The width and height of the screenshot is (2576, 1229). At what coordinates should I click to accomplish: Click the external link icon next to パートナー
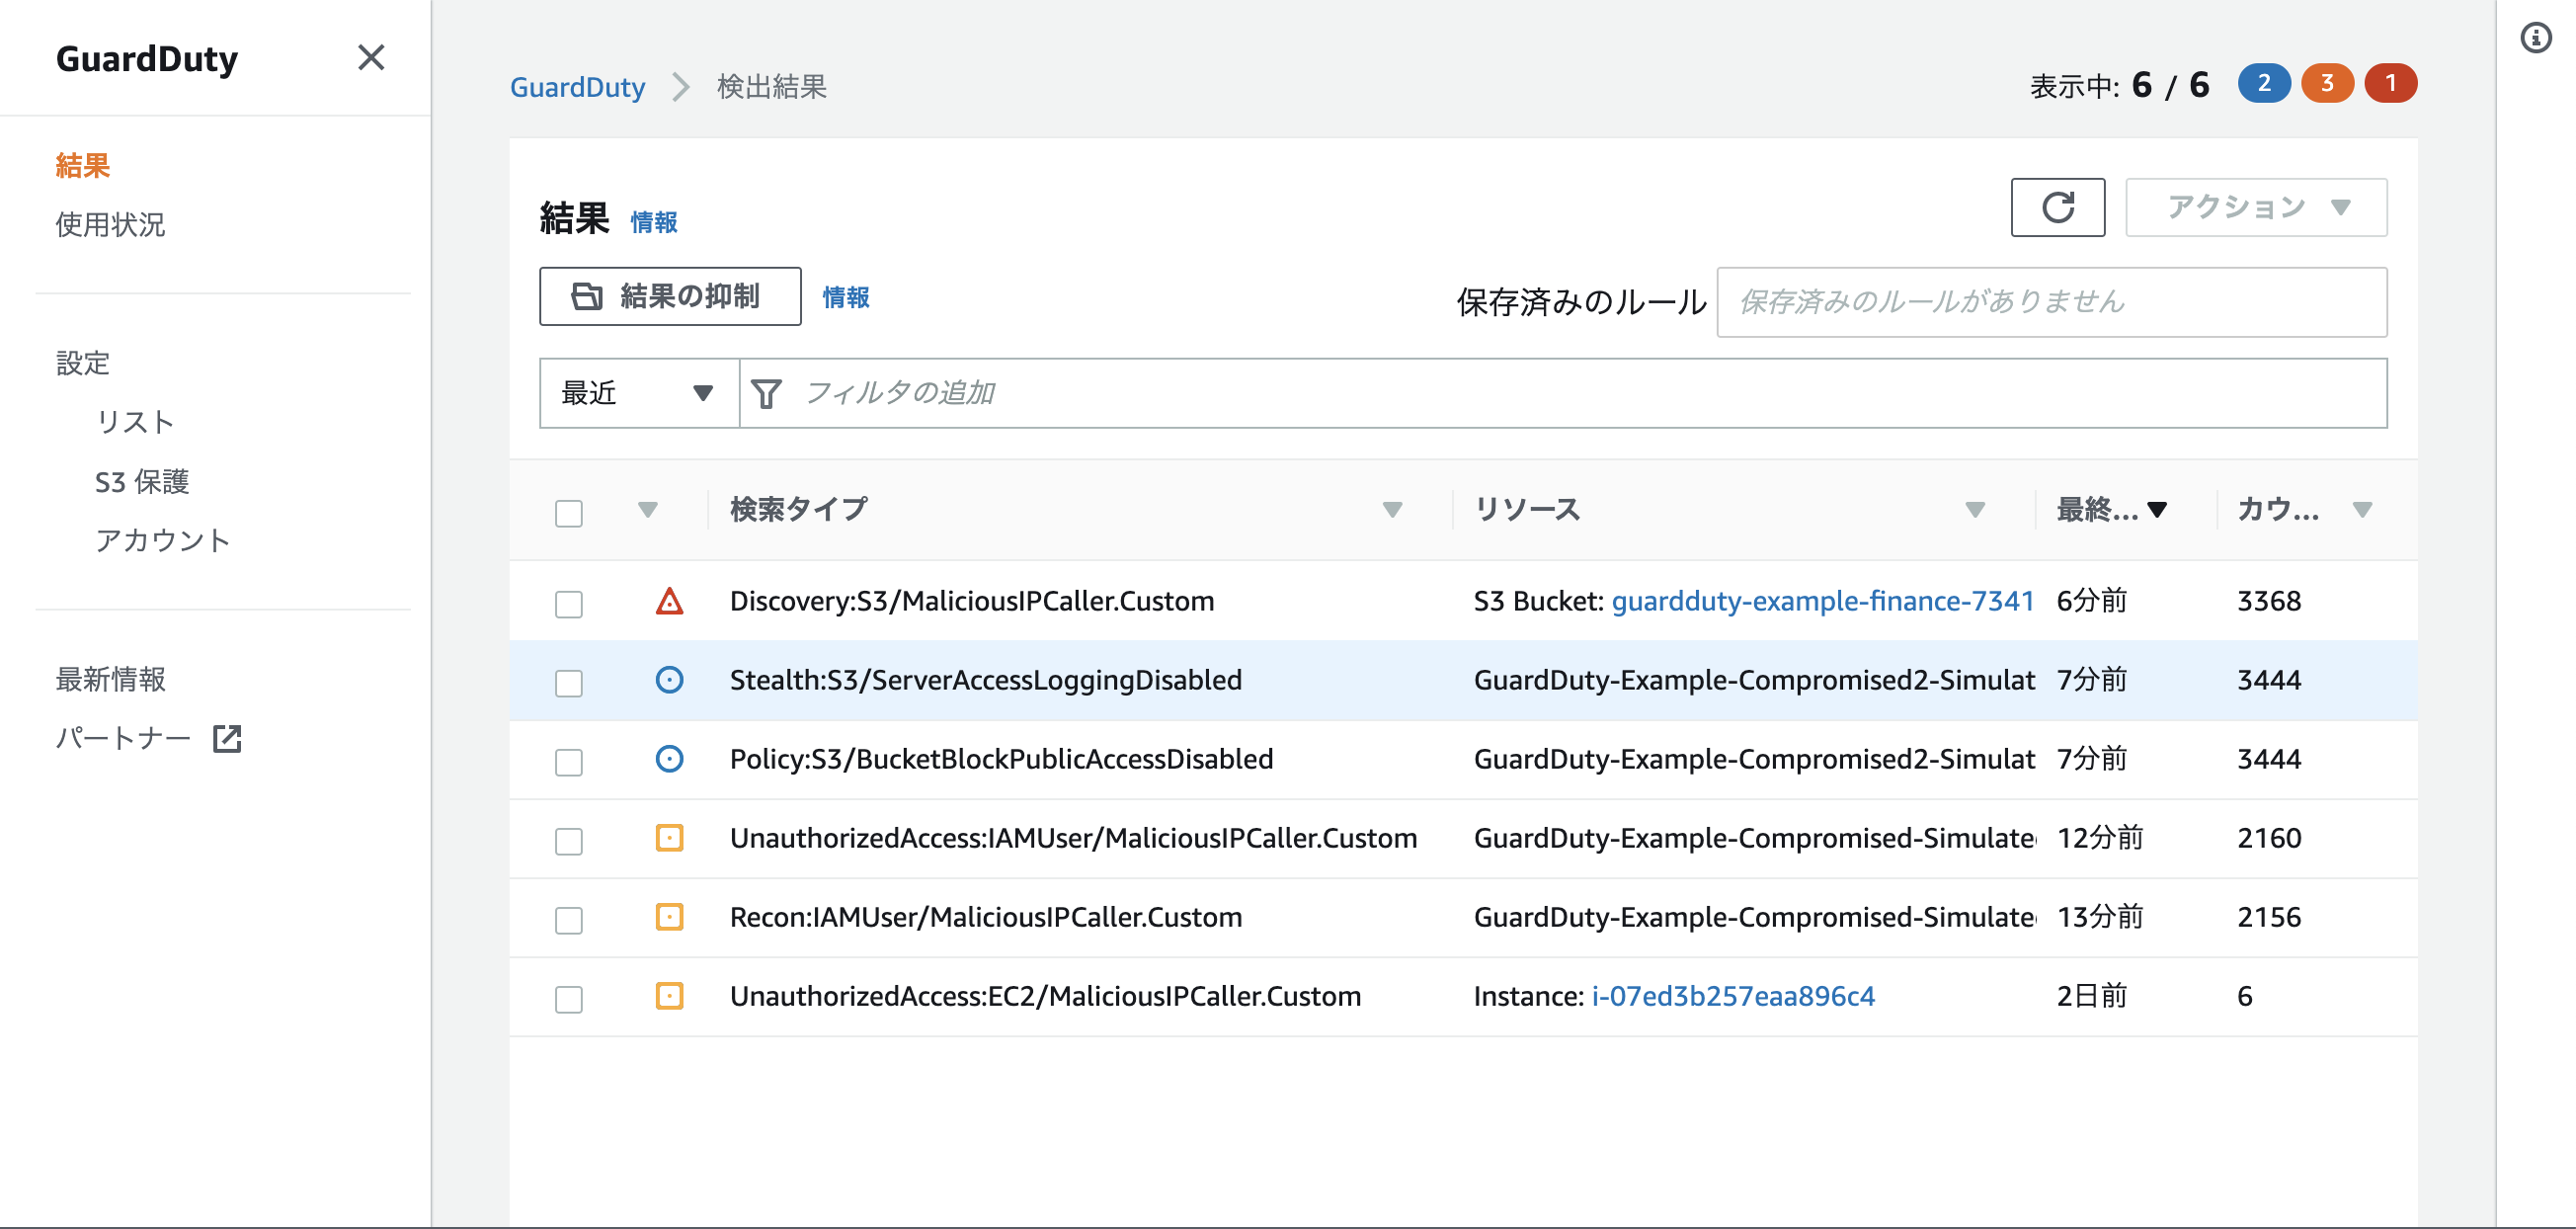click(227, 739)
